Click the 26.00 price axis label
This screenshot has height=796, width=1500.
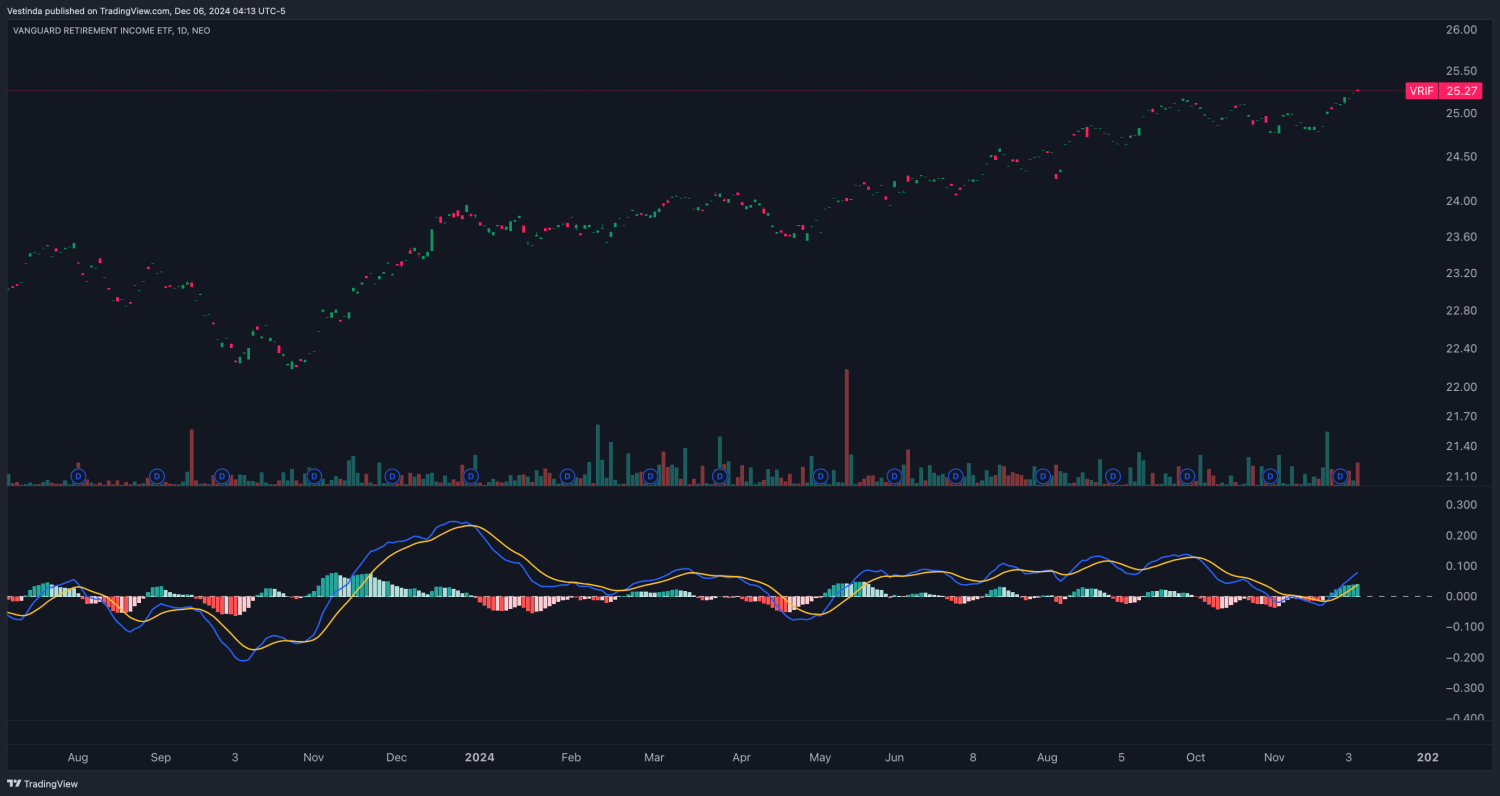click(x=1462, y=30)
